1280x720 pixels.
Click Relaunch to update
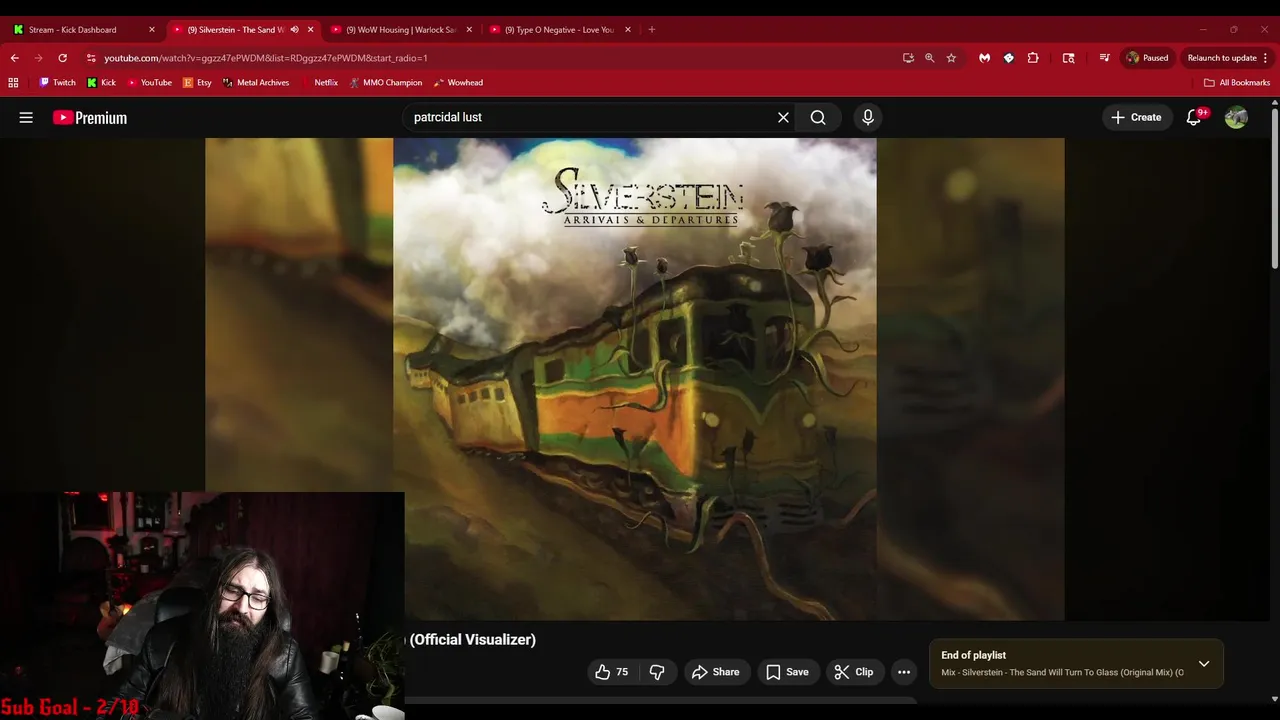1228,58
